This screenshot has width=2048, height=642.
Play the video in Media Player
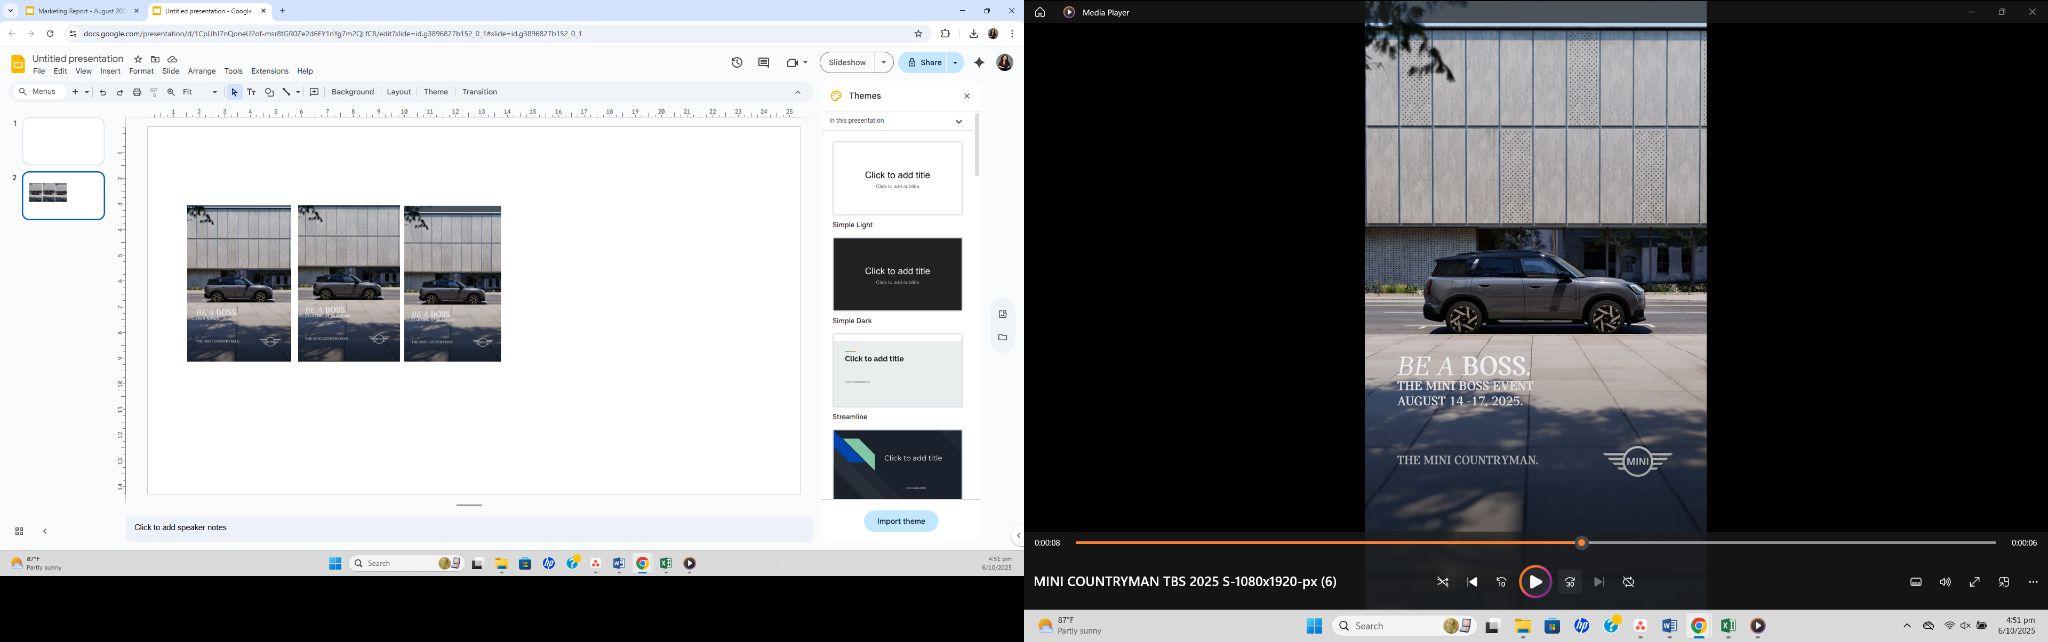pos(1535,582)
